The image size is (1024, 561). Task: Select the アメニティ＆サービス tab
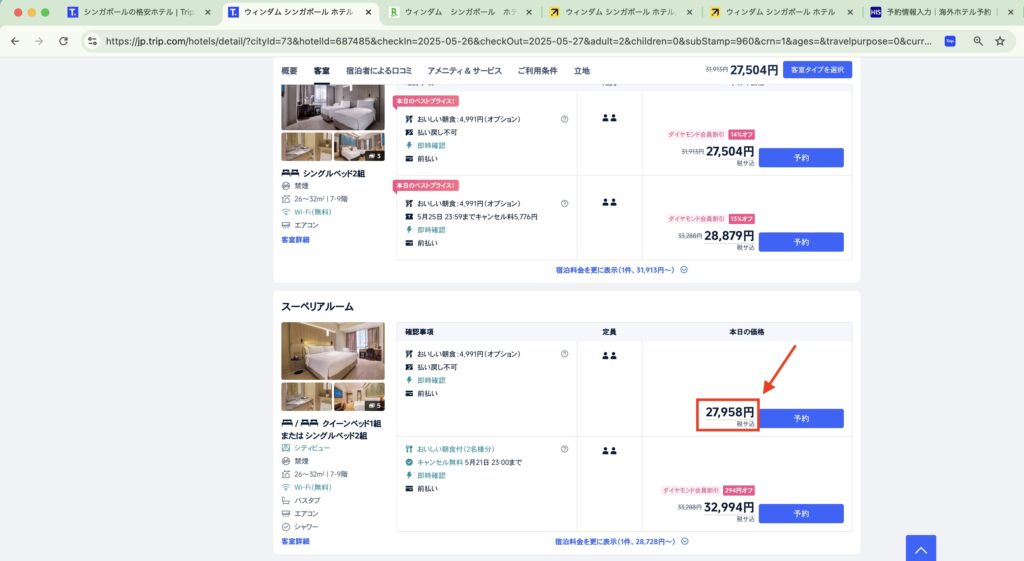click(464, 71)
